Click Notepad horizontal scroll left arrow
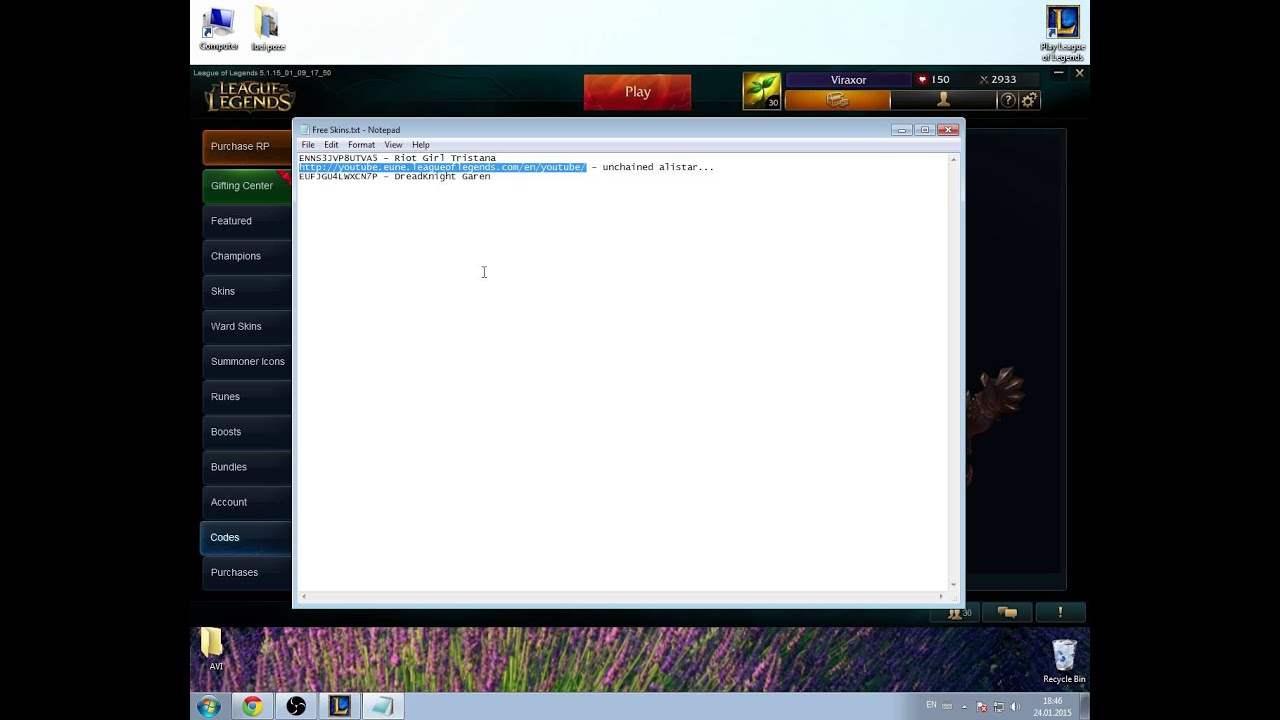Screen dimensions: 1280x720 (304, 597)
